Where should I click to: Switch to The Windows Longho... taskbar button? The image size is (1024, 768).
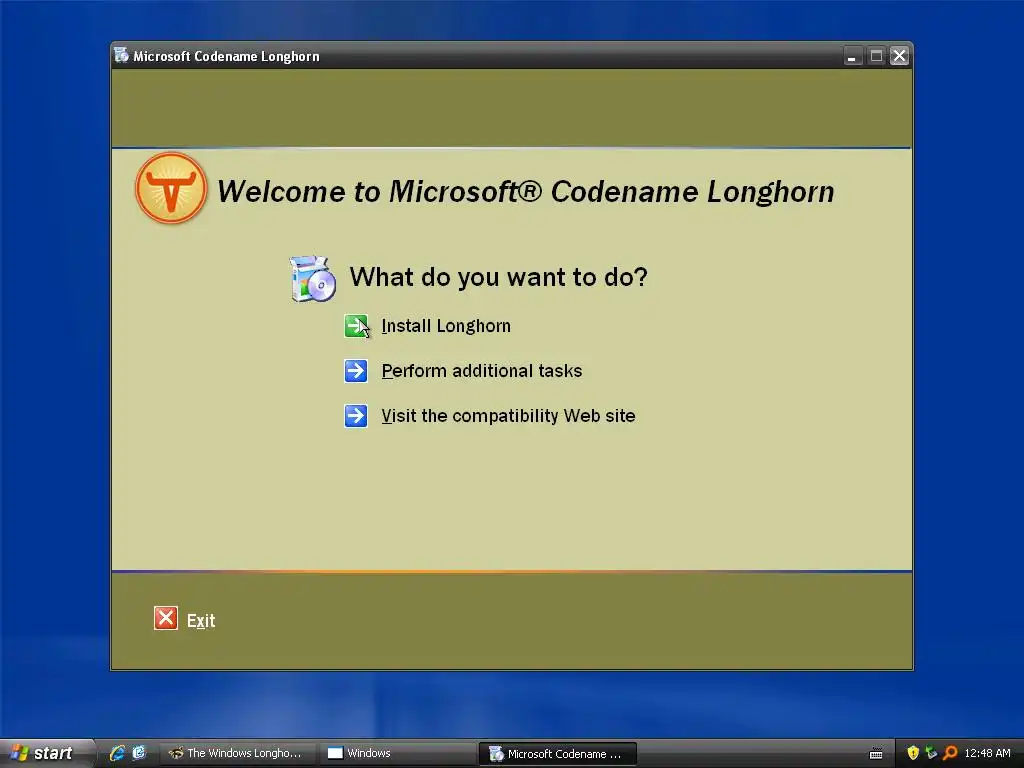[237, 753]
